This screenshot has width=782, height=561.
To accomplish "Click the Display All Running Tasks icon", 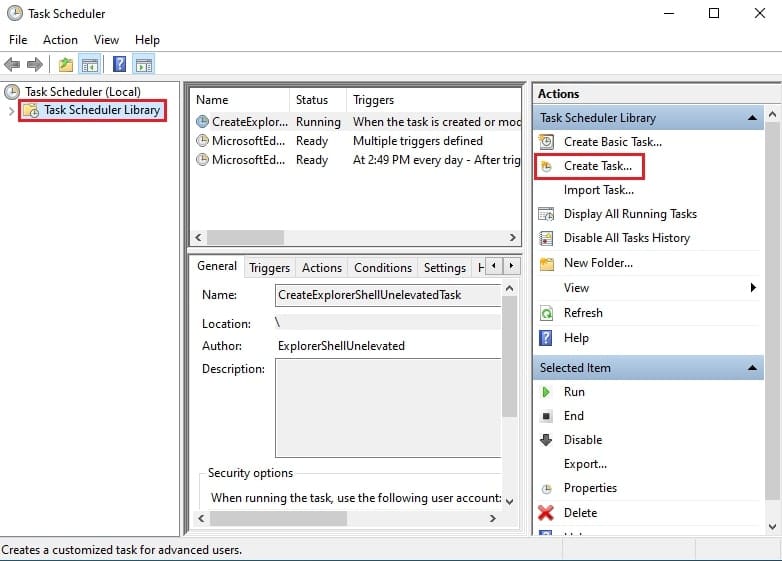I will 547,214.
